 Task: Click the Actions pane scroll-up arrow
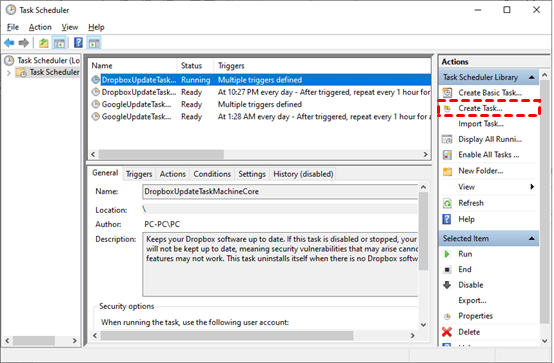coord(544,75)
